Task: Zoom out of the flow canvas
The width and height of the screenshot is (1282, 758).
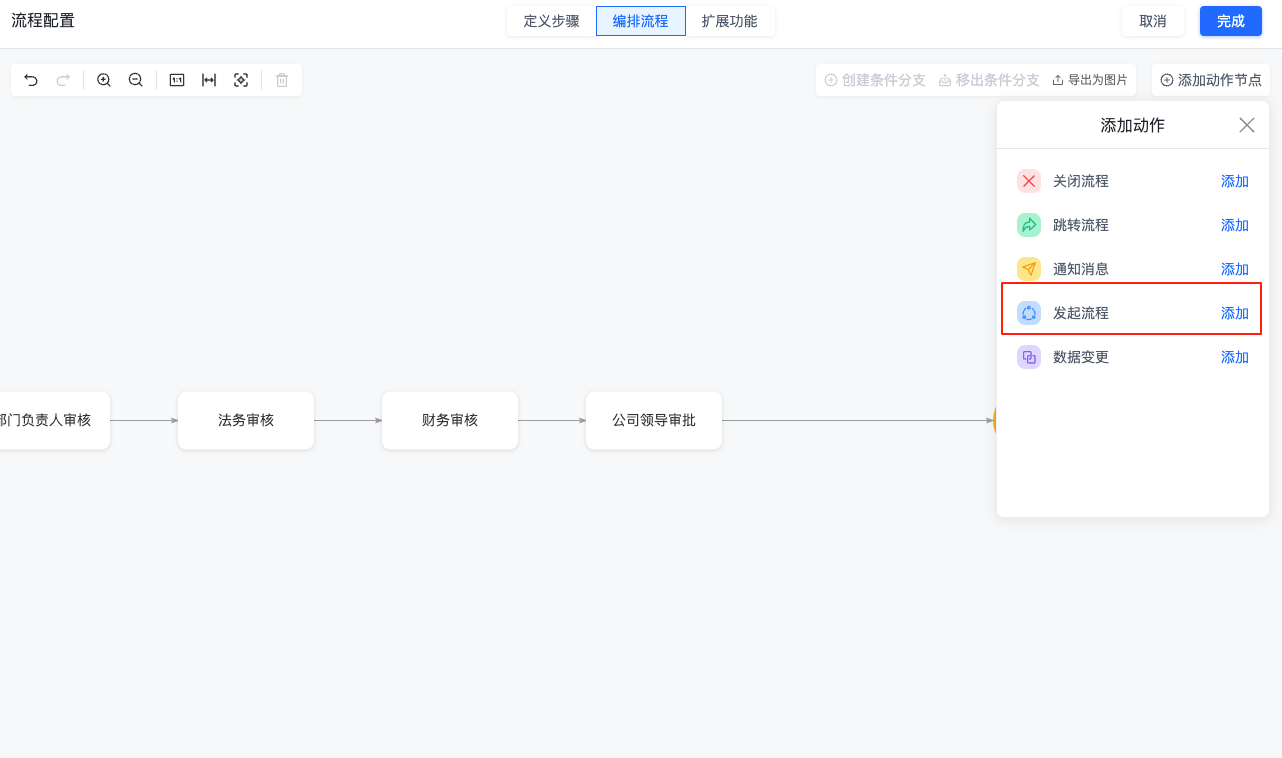Action: [136, 80]
